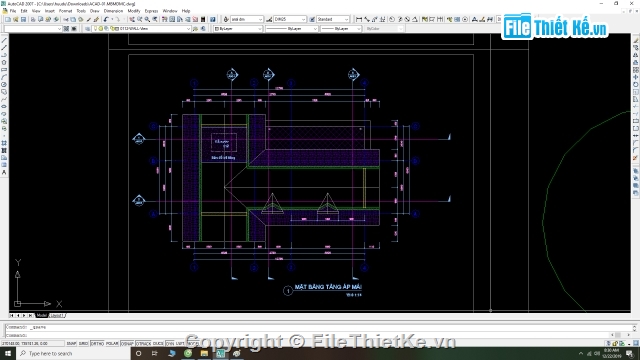Open the File menu
The image size is (640, 360).
13,11
